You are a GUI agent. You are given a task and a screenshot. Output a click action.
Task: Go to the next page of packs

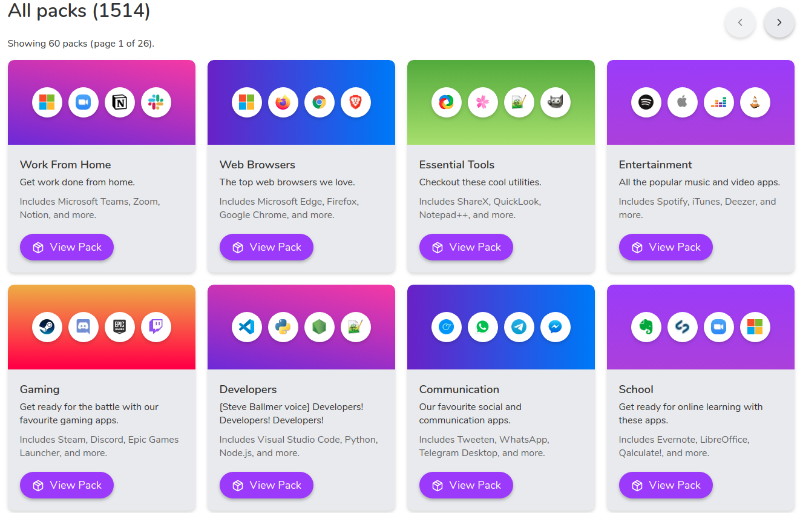coord(779,22)
